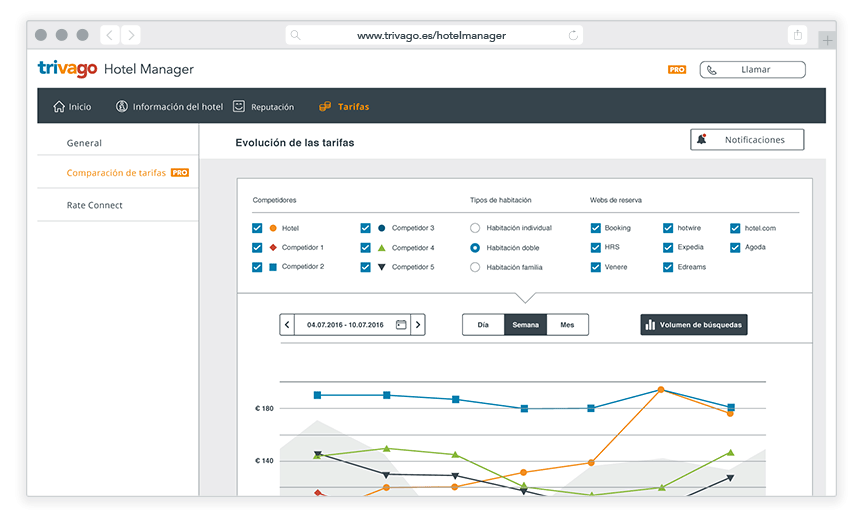Toggle the hotel.com checkbox
This screenshot has height=518, width=864.
[735, 228]
